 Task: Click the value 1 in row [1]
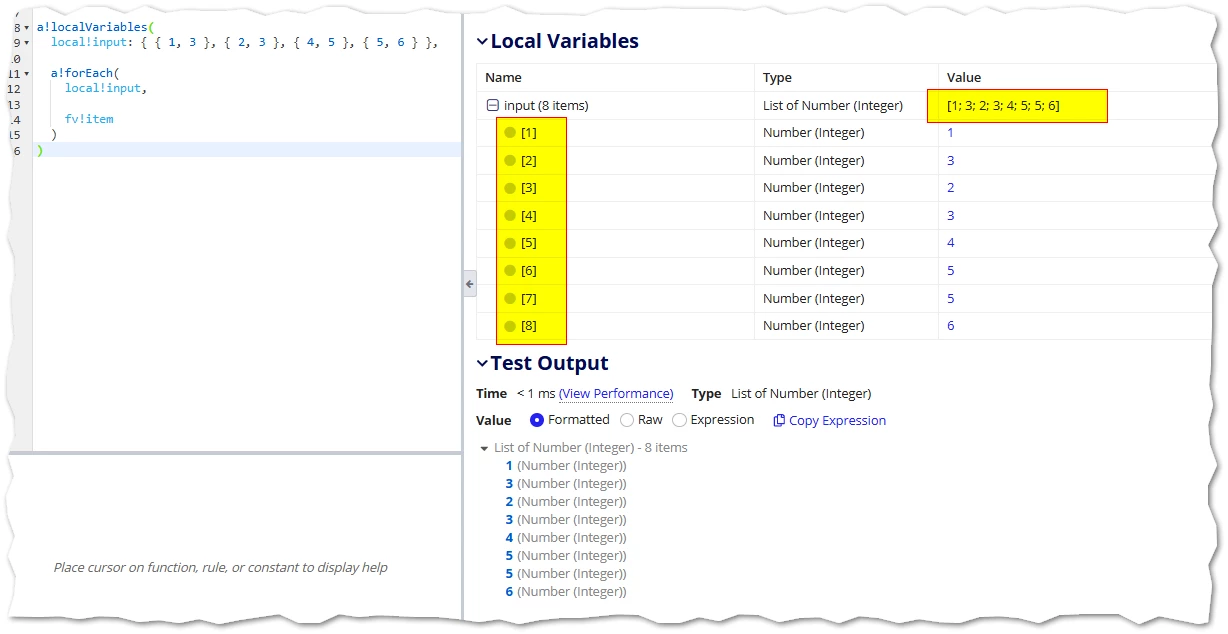[x=950, y=133]
